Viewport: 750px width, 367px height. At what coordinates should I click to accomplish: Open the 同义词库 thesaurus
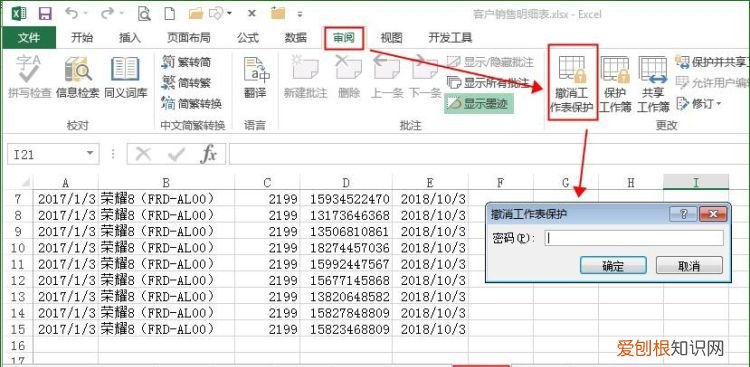click(125, 77)
